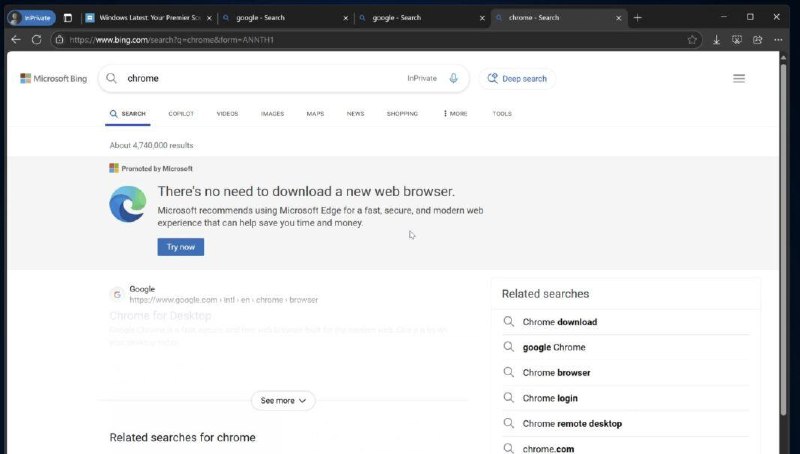Open the TOOLS search filter options
The image size is (800, 454).
tap(502, 114)
